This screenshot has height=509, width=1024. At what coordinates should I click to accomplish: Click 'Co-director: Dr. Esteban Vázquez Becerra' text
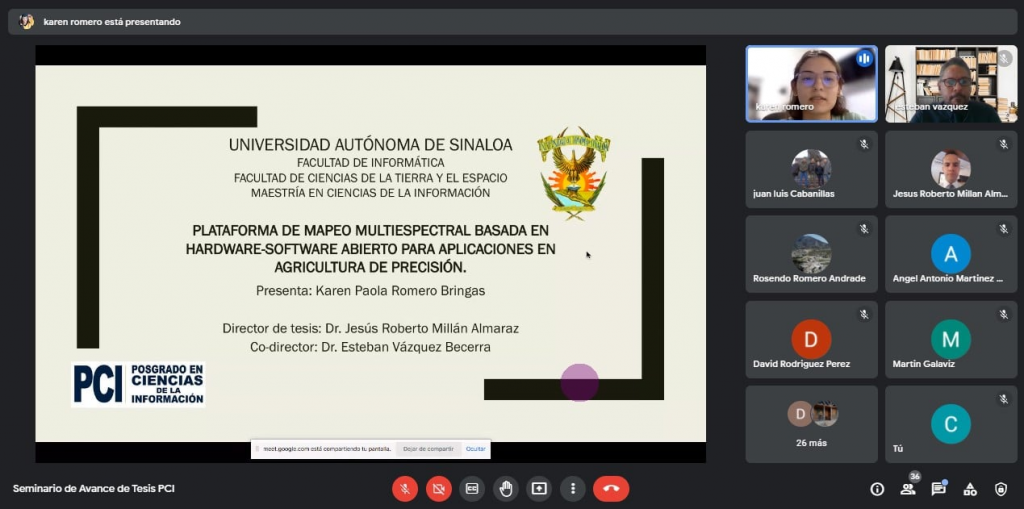click(x=370, y=348)
